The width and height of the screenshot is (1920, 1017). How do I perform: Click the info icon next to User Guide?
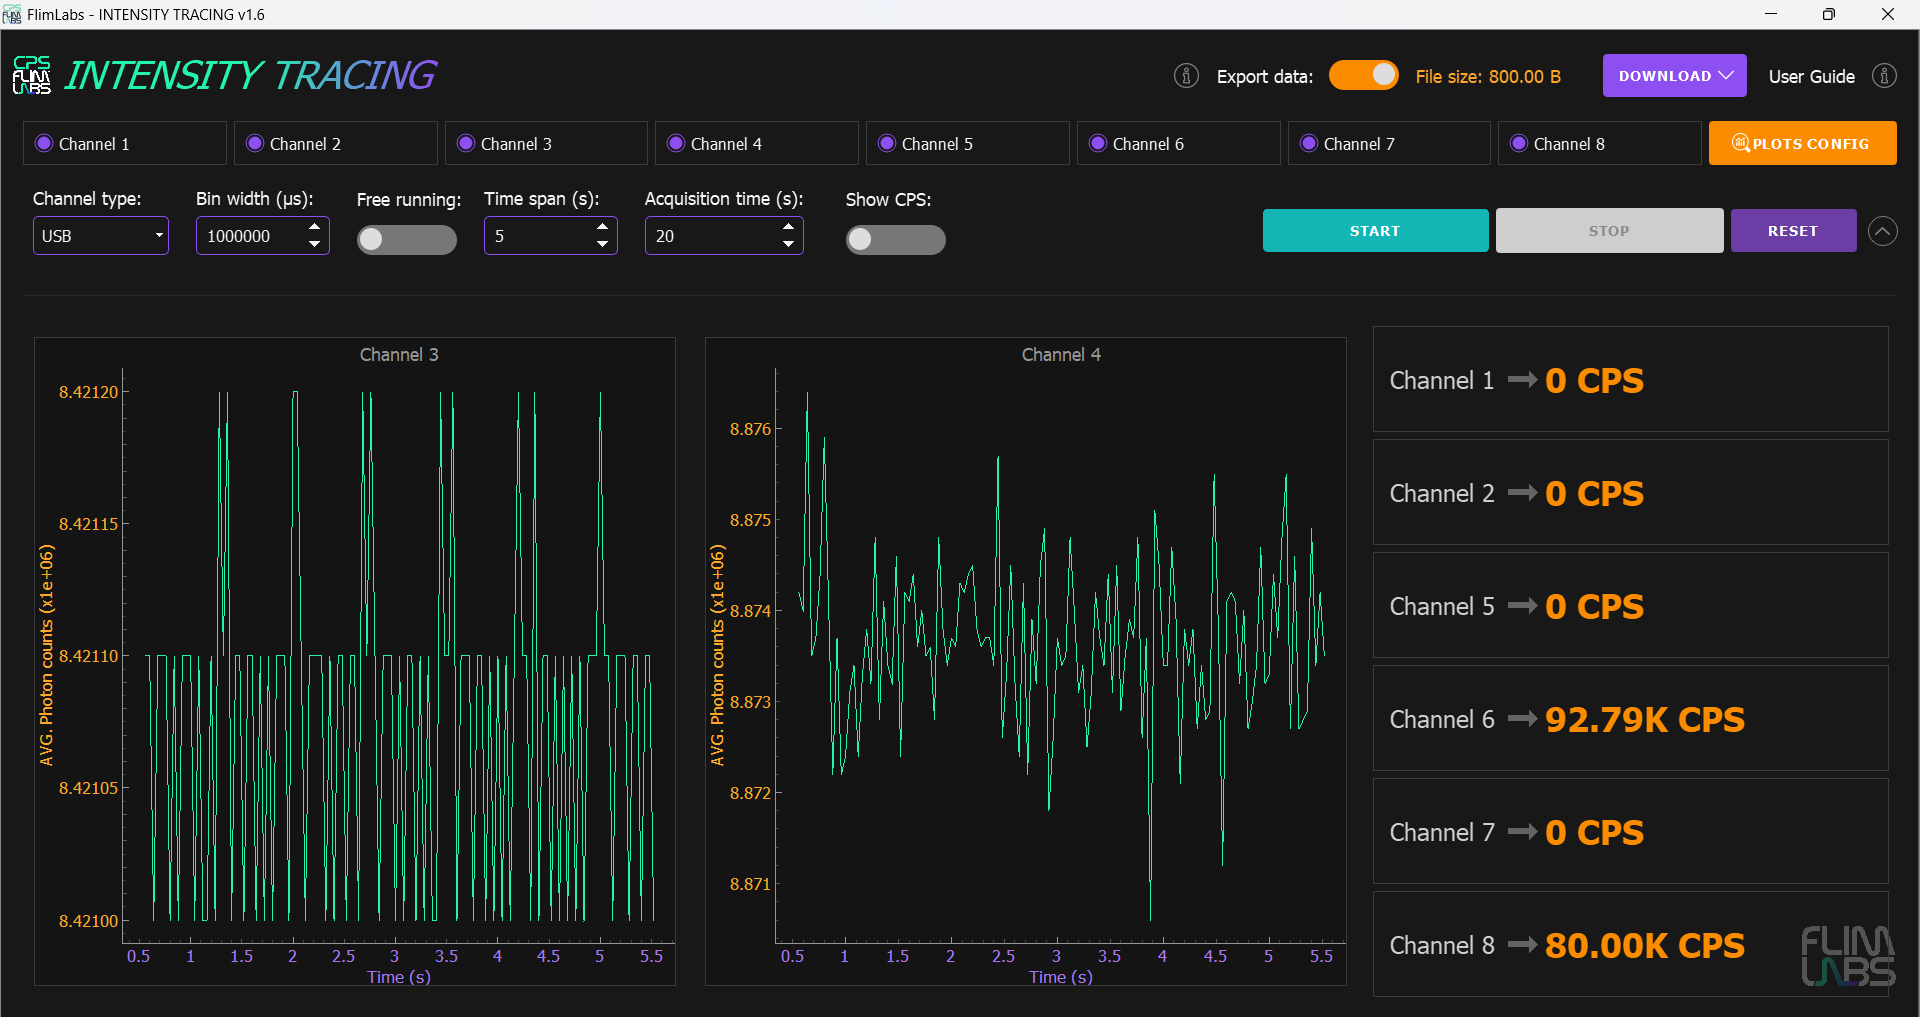[x=1884, y=76]
